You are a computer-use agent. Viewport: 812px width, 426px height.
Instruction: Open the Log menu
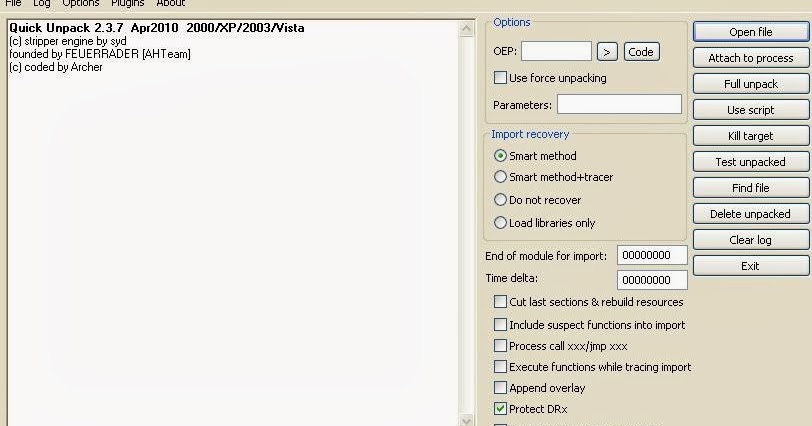tap(41, 3)
